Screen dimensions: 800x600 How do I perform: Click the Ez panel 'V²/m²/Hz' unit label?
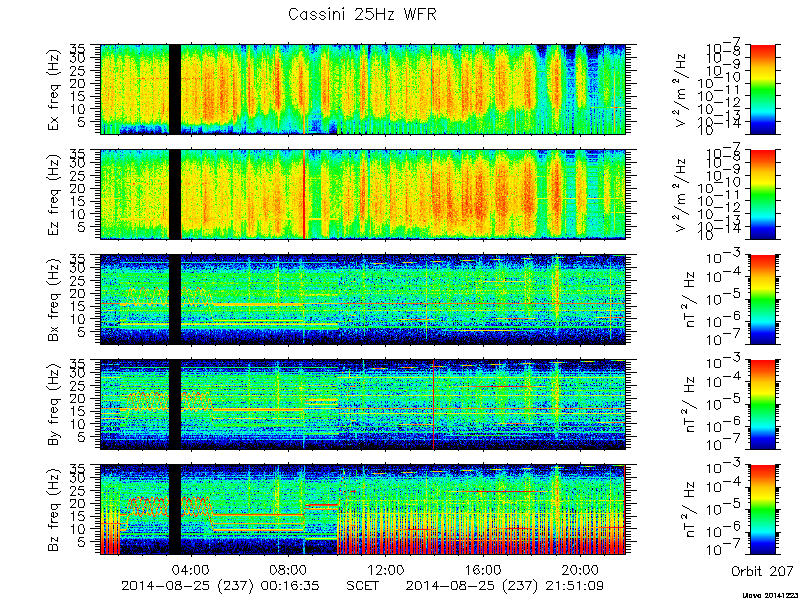pos(683,194)
